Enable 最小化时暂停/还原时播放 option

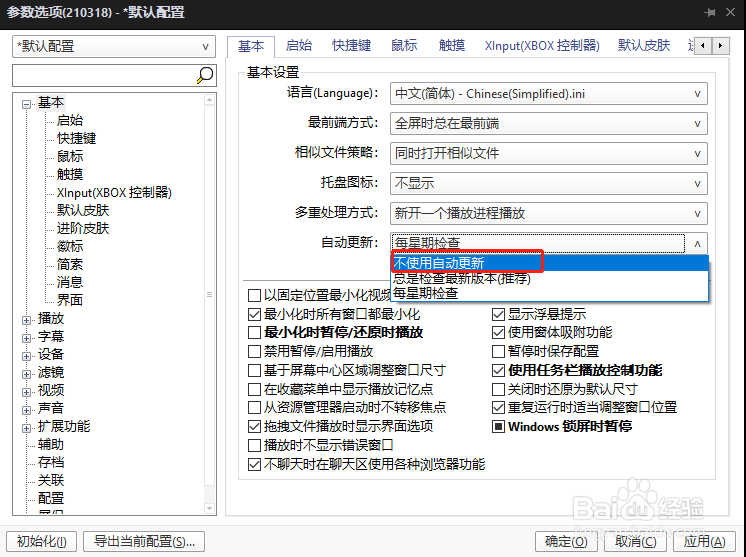(x=255, y=332)
